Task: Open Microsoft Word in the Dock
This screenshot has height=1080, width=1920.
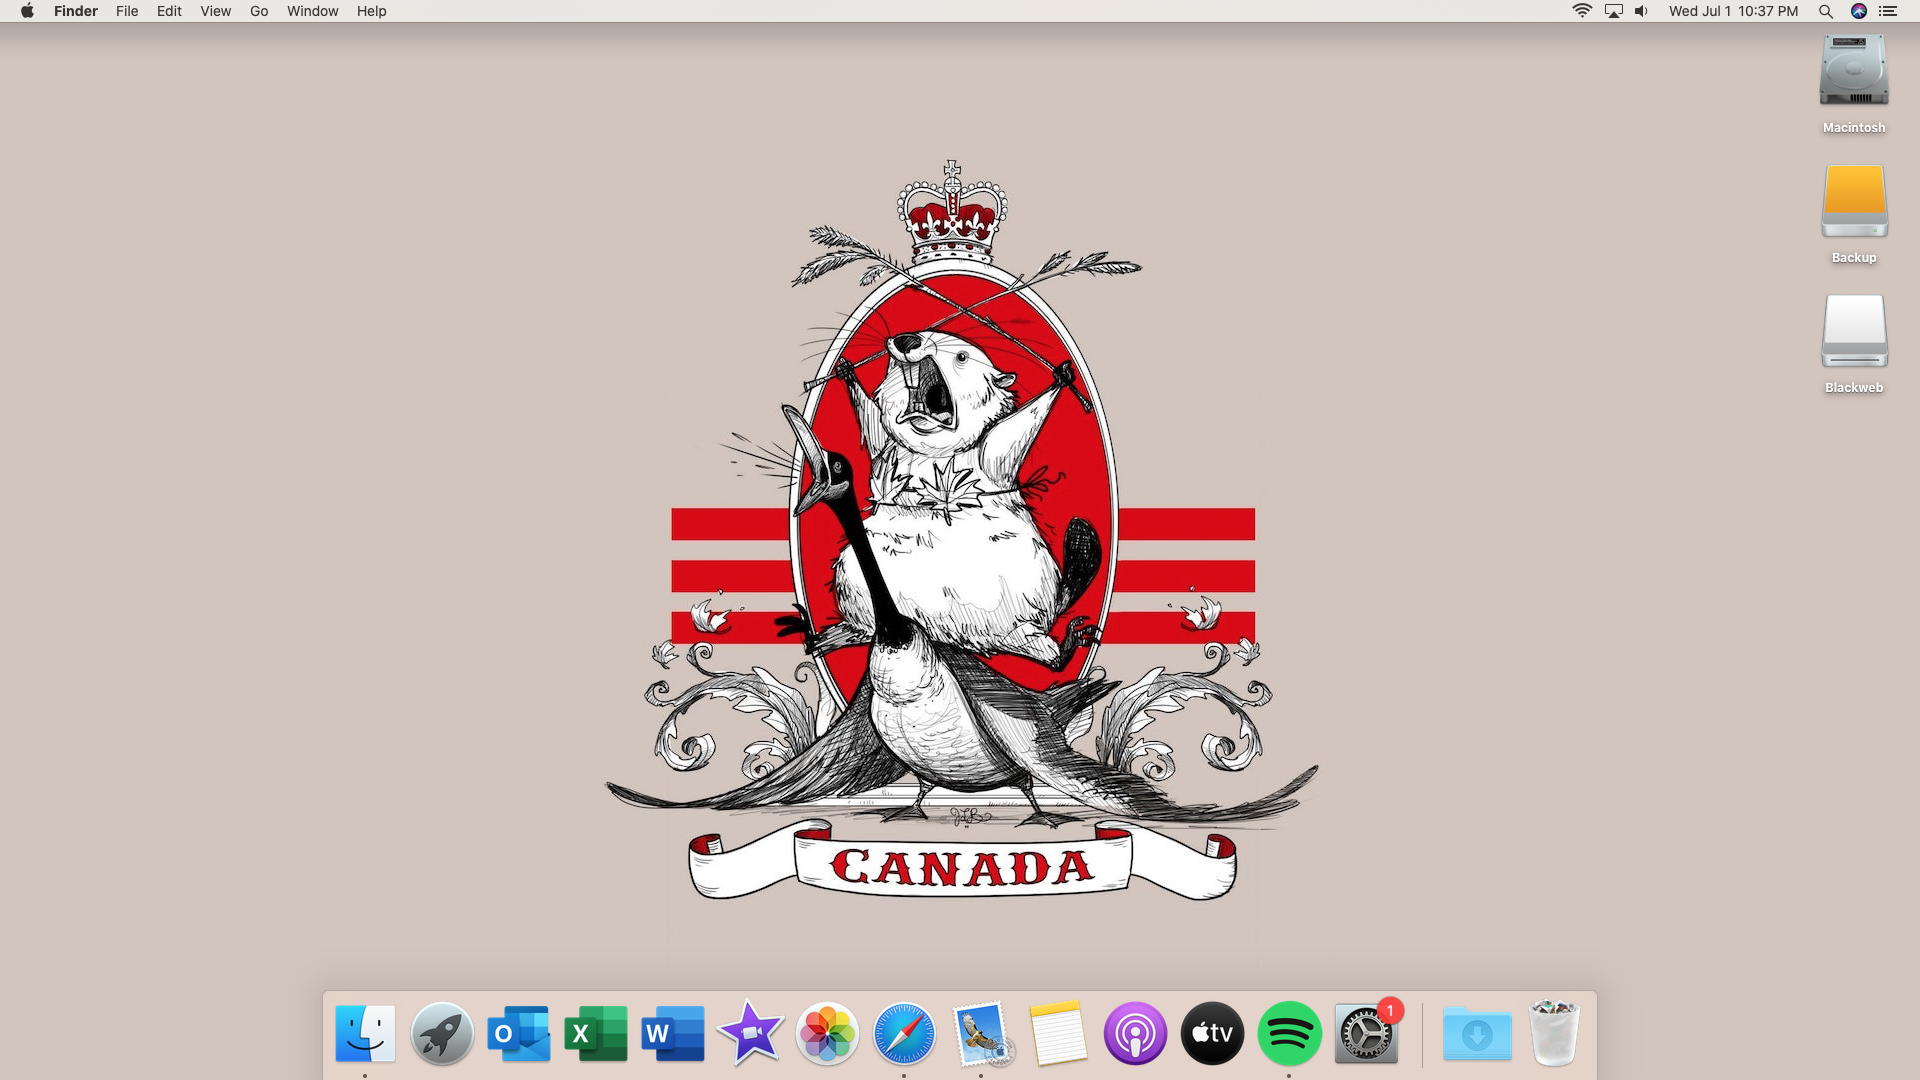Action: (673, 1033)
